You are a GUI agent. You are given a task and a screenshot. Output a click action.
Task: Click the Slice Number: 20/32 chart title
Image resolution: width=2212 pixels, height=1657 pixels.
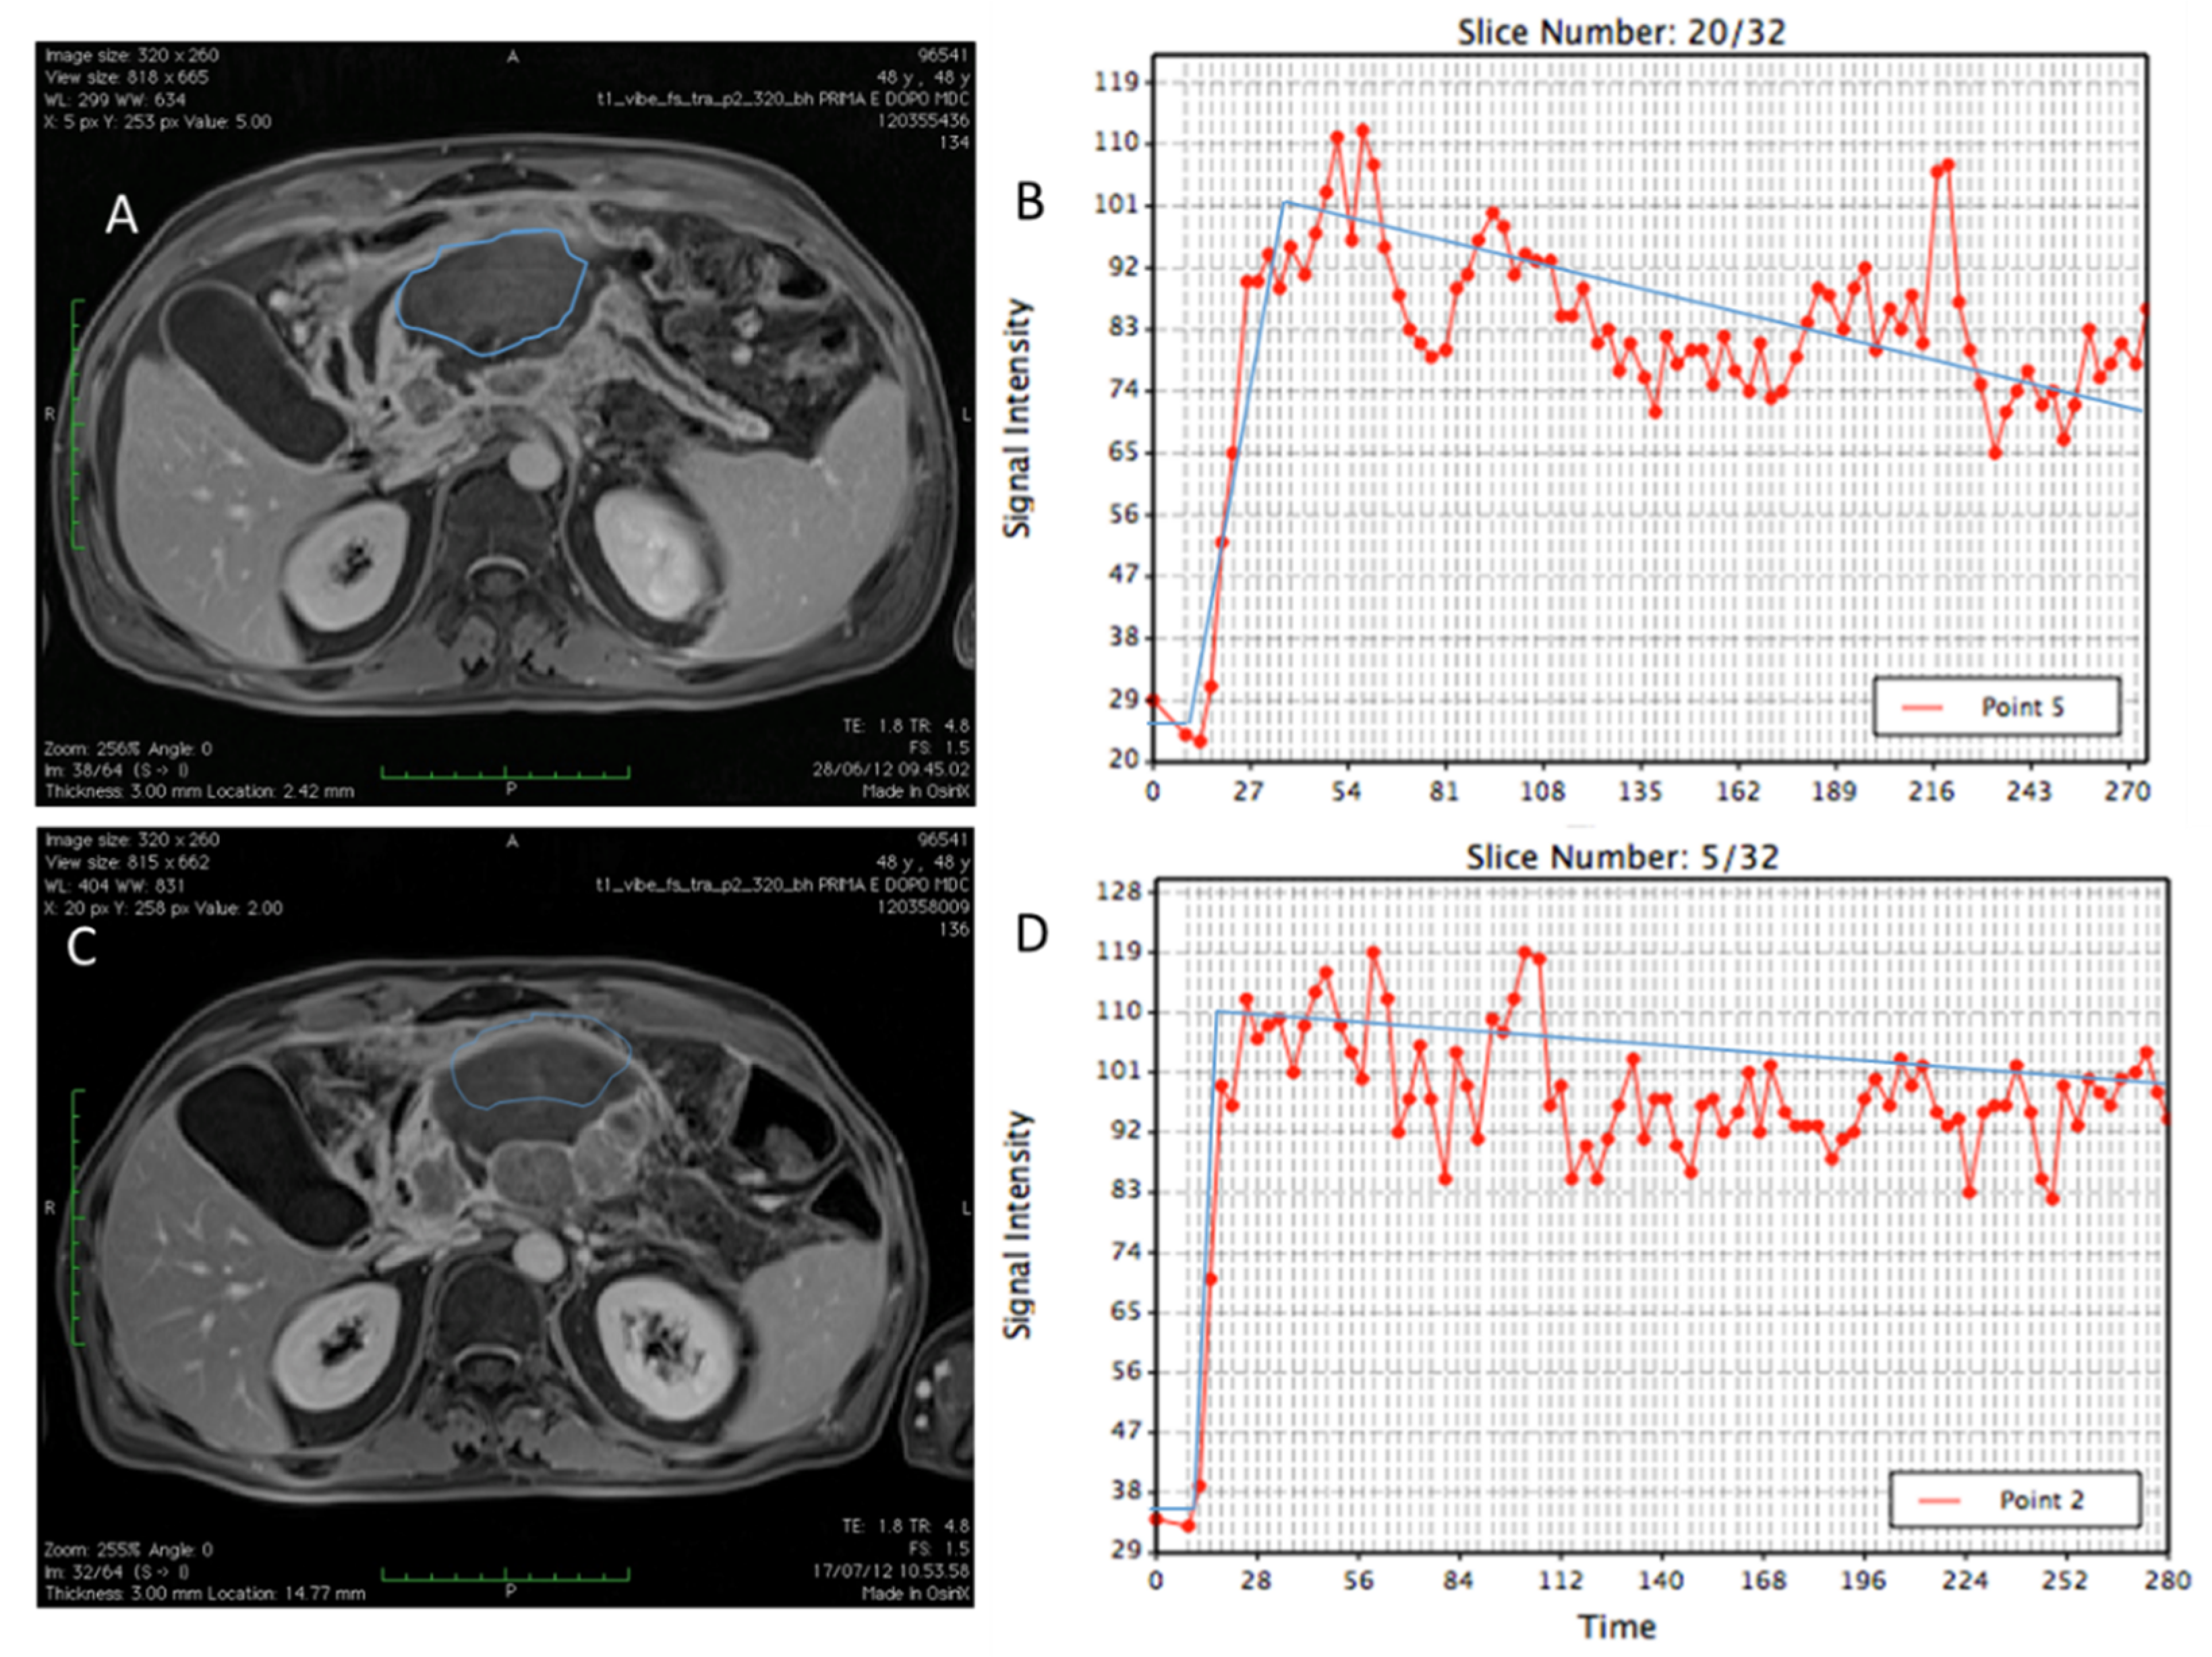pyautogui.click(x=1620, y=32)
